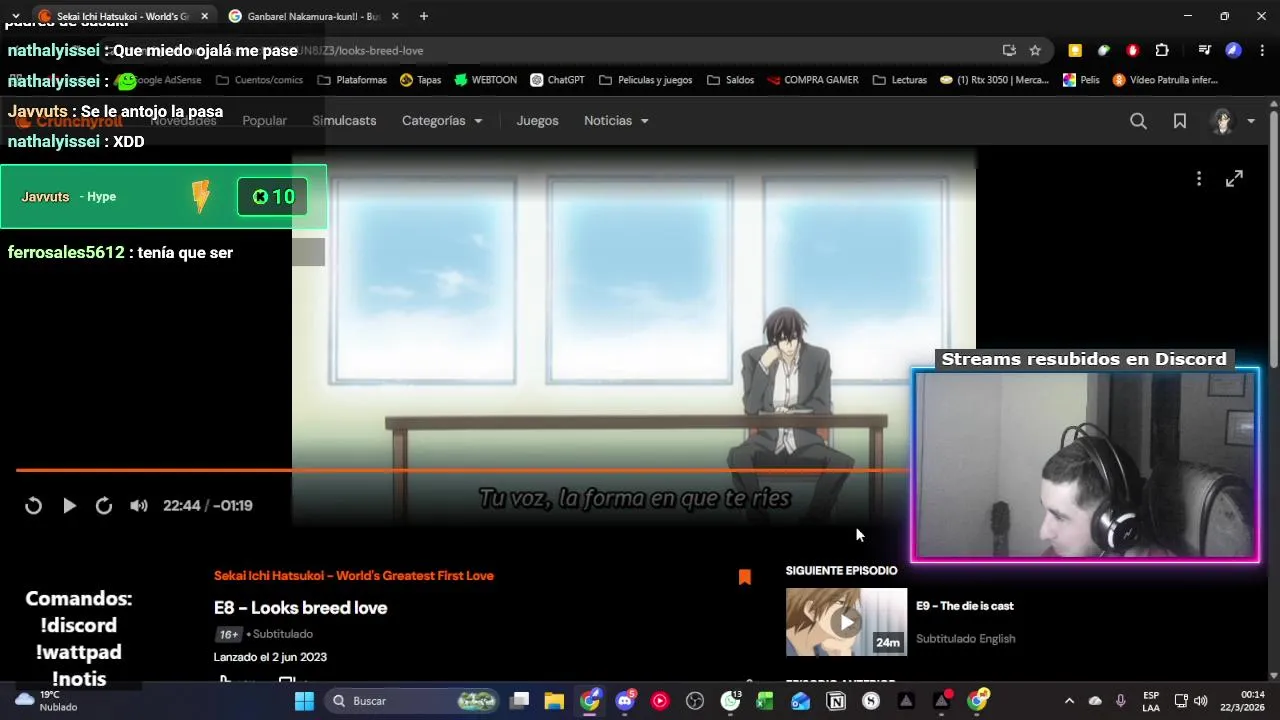Open the WEBTOON bookmark
The width and height of the screenshot is (1280, 720).
pos(485,80)
